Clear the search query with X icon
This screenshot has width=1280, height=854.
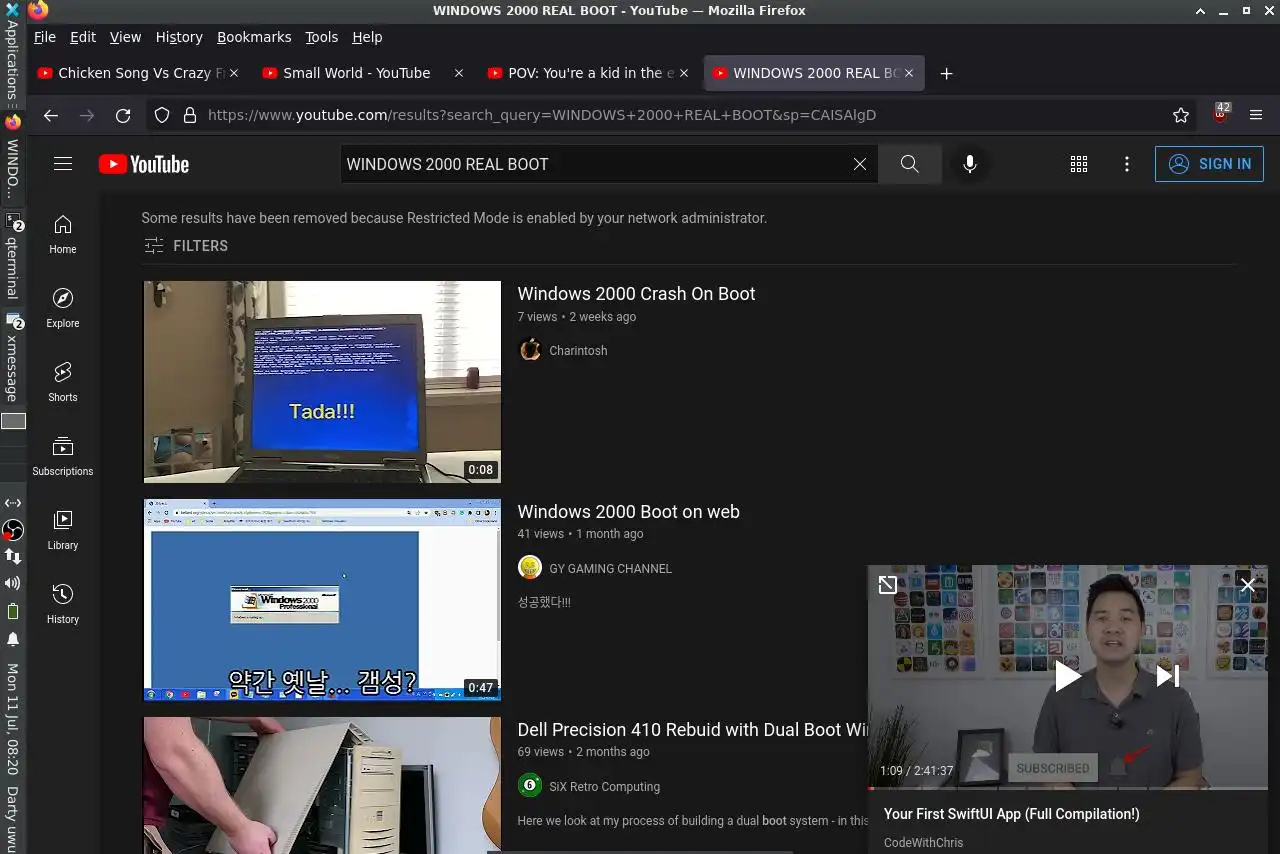point(860,164)
